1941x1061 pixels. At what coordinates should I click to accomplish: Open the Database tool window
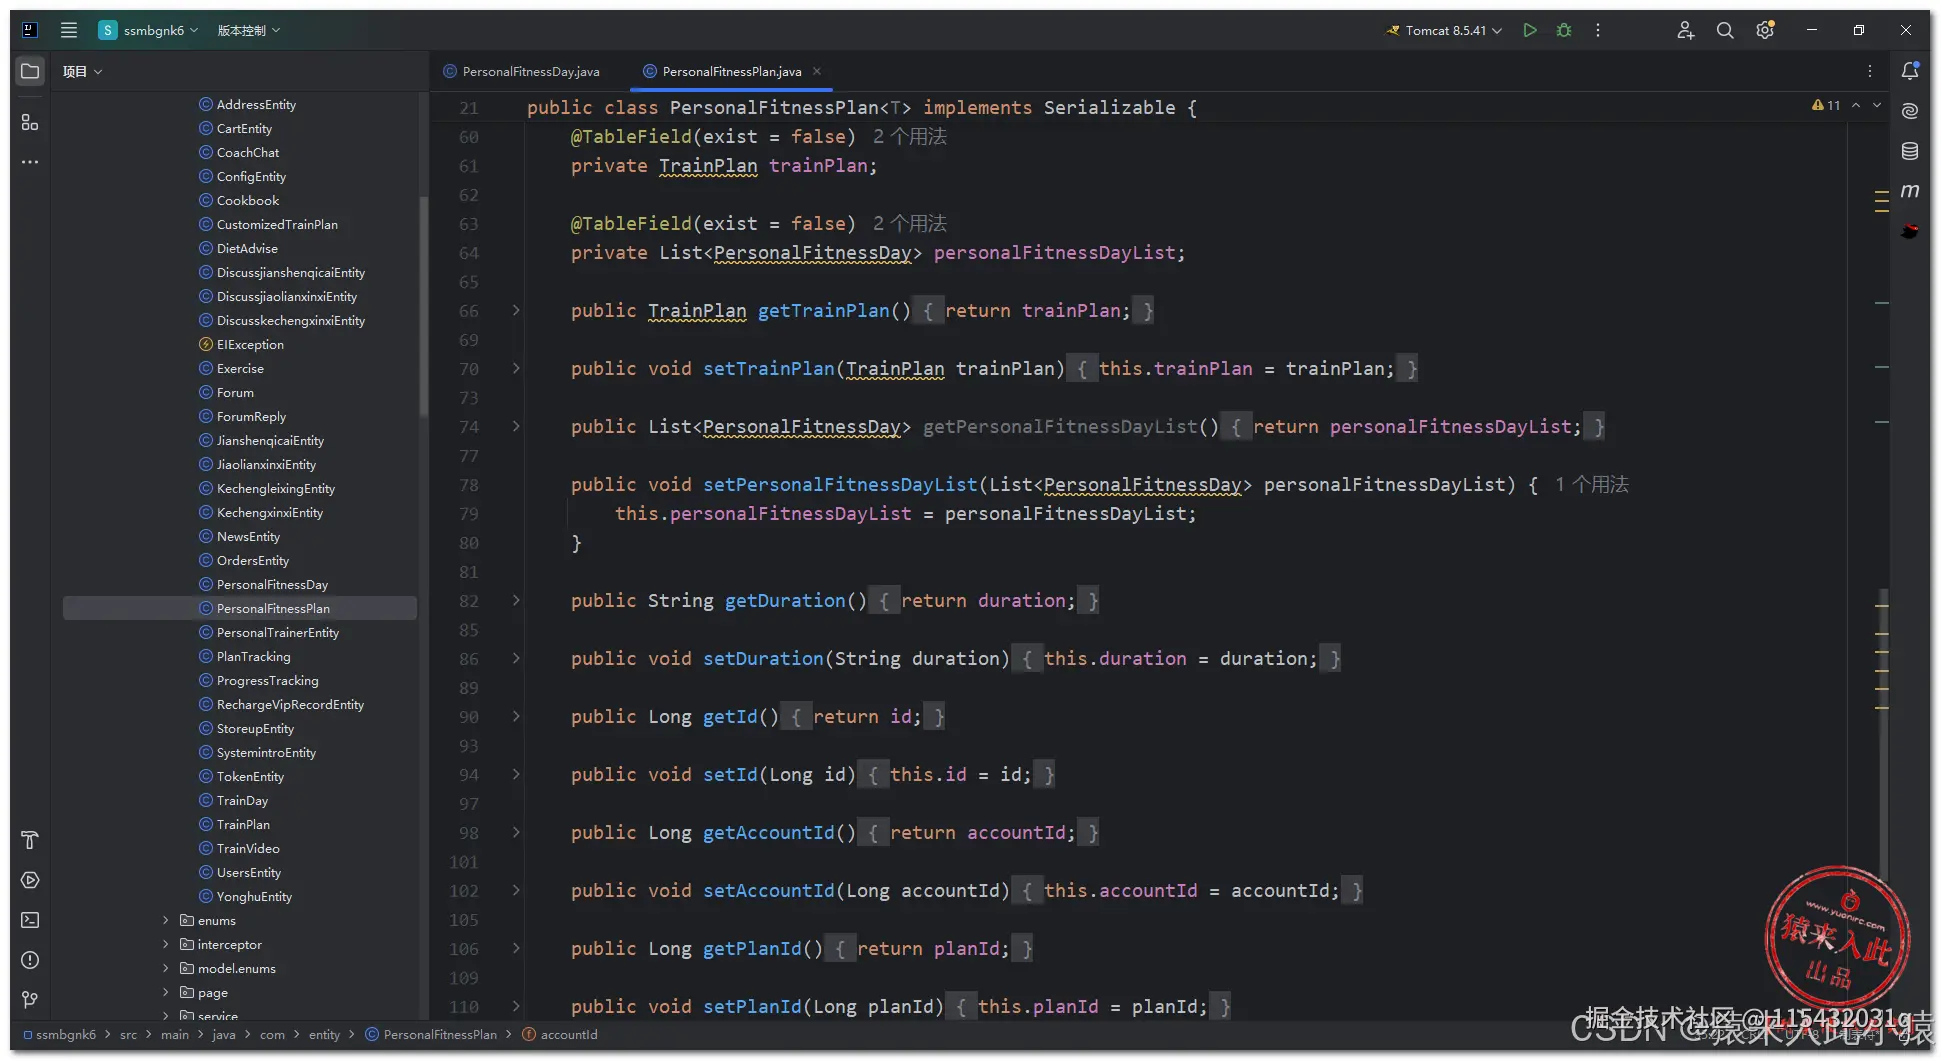click(x=1910, y=151)
